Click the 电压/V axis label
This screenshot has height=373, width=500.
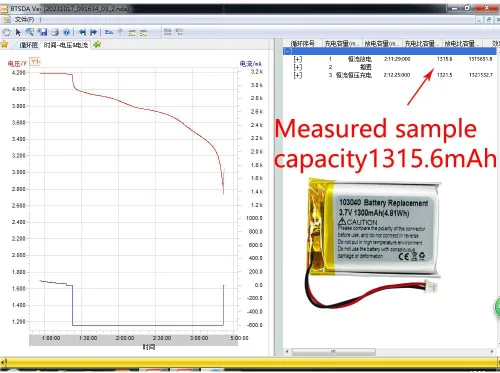17,63
